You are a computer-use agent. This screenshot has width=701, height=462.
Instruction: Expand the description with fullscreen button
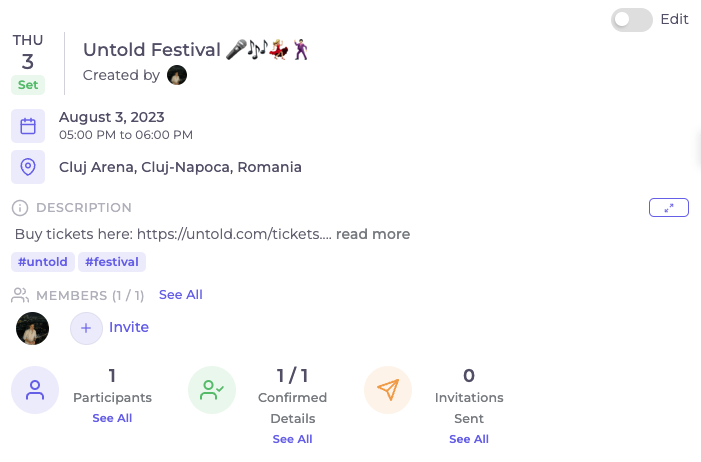[x=669, y=208]
